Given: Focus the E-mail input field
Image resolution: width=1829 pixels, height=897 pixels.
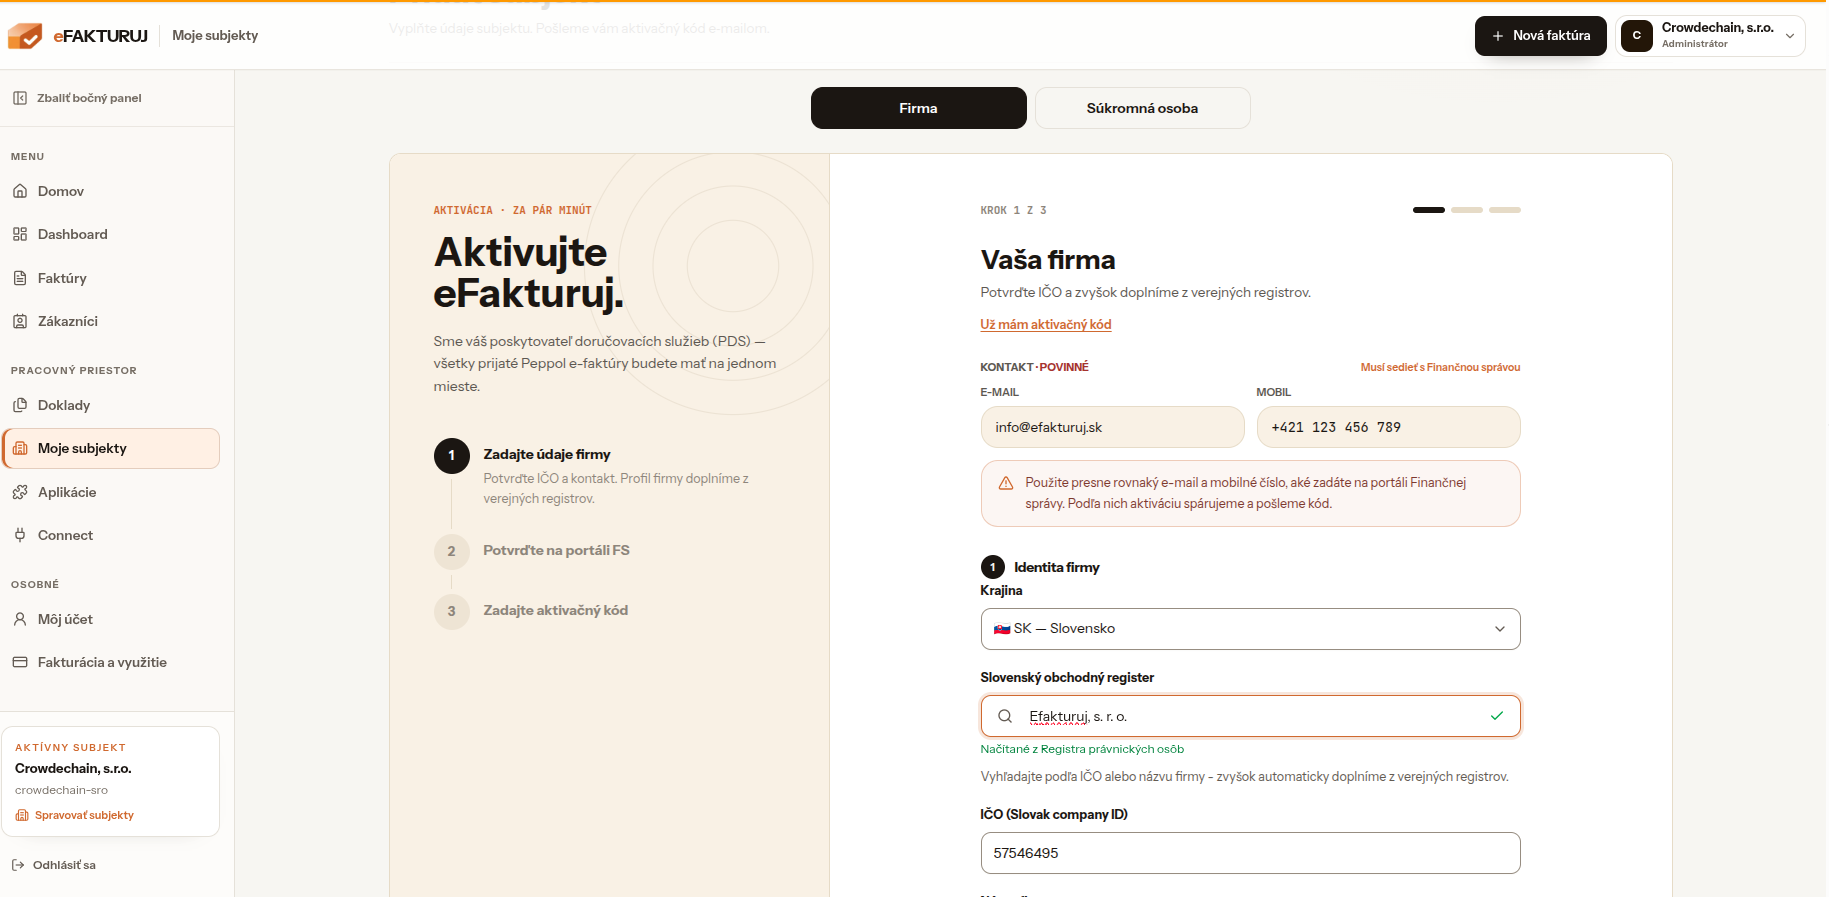Looking at the screenshot, I should coord(1113,427).
